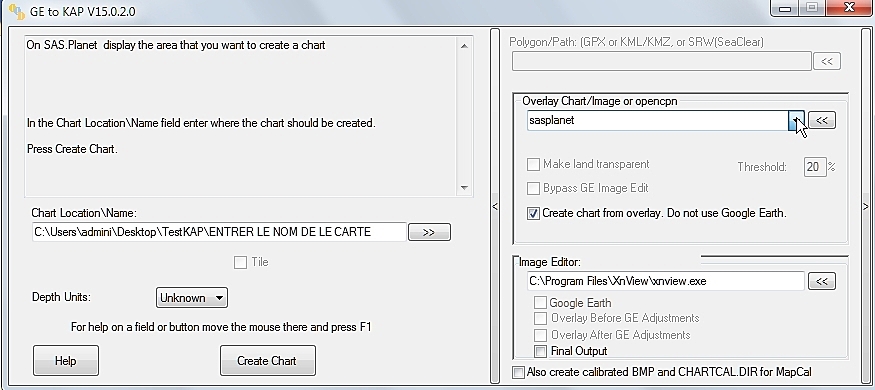This screenshot has height=390, width=875.
Task: Click into the Chart Location\Name text field
Action: point(219,232)
